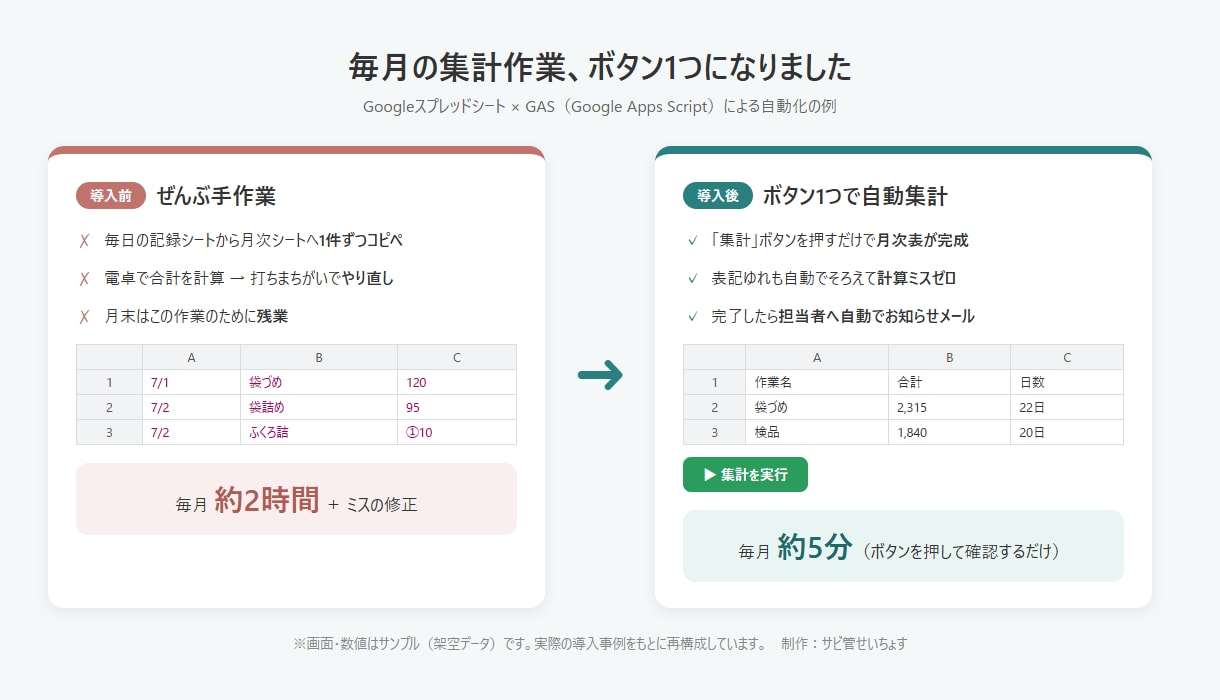Select cell 袋詰め in the 導入前 table
This screenshot has height=700, width=1220.
[x=319, y=407]
